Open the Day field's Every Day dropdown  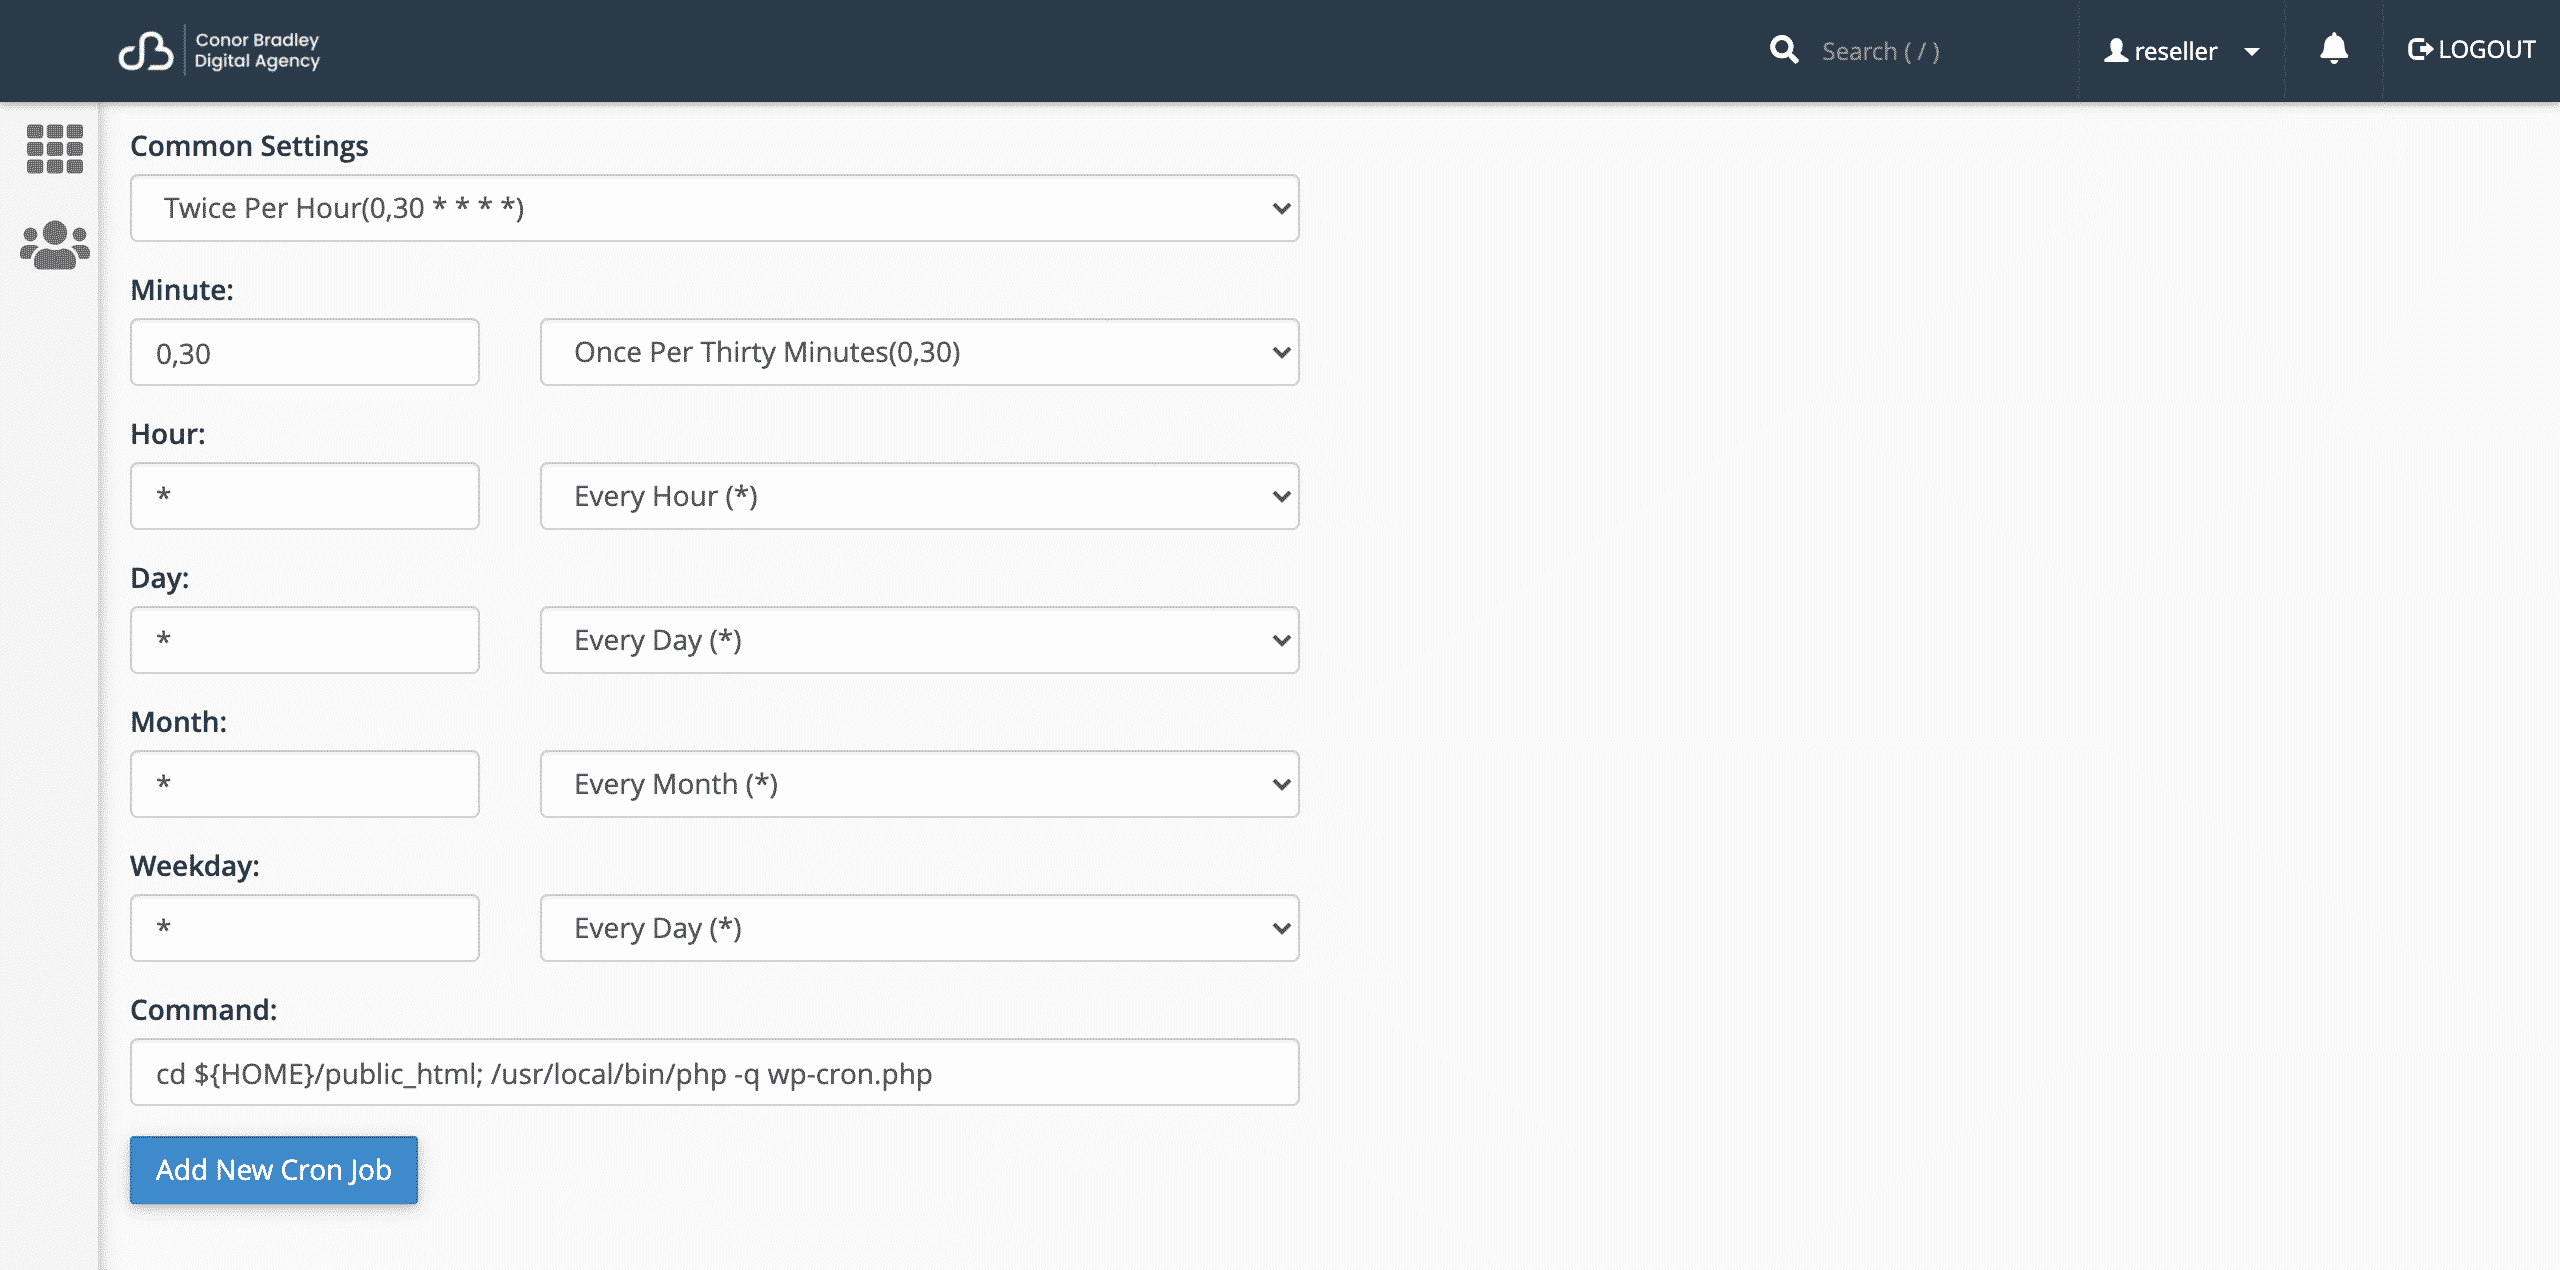(x=920, y=640)
